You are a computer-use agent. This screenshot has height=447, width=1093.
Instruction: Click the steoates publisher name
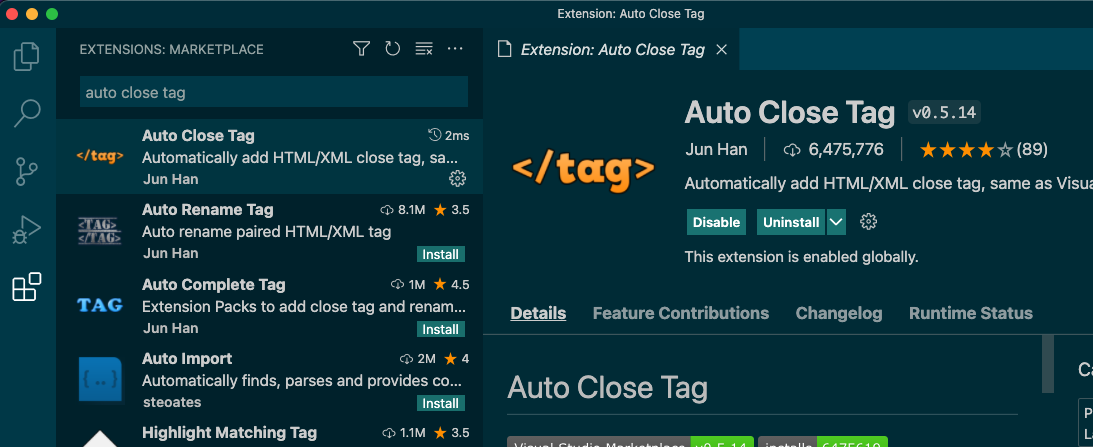click(171, 402)
